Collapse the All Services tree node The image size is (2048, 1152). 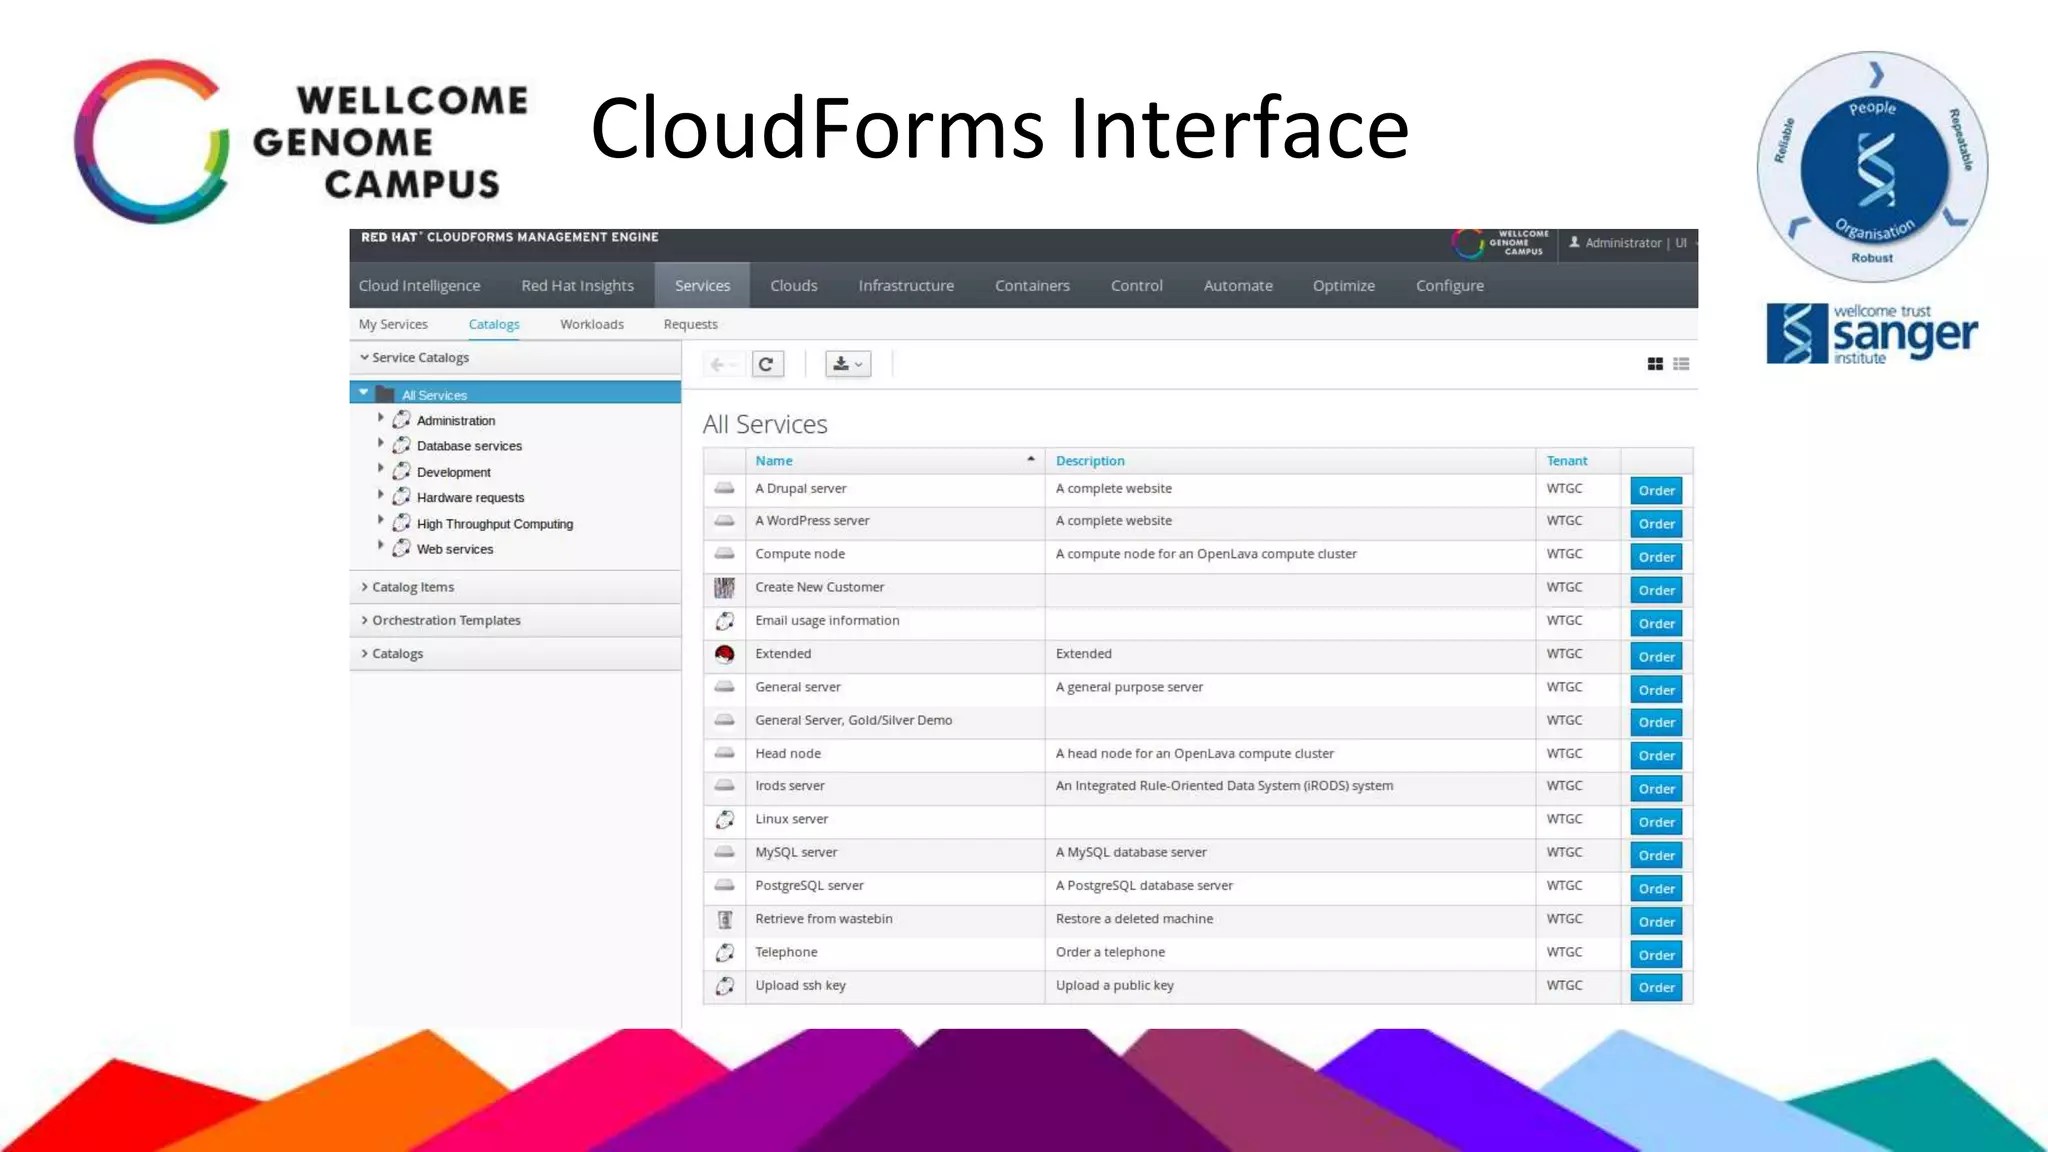pos(363,393)
